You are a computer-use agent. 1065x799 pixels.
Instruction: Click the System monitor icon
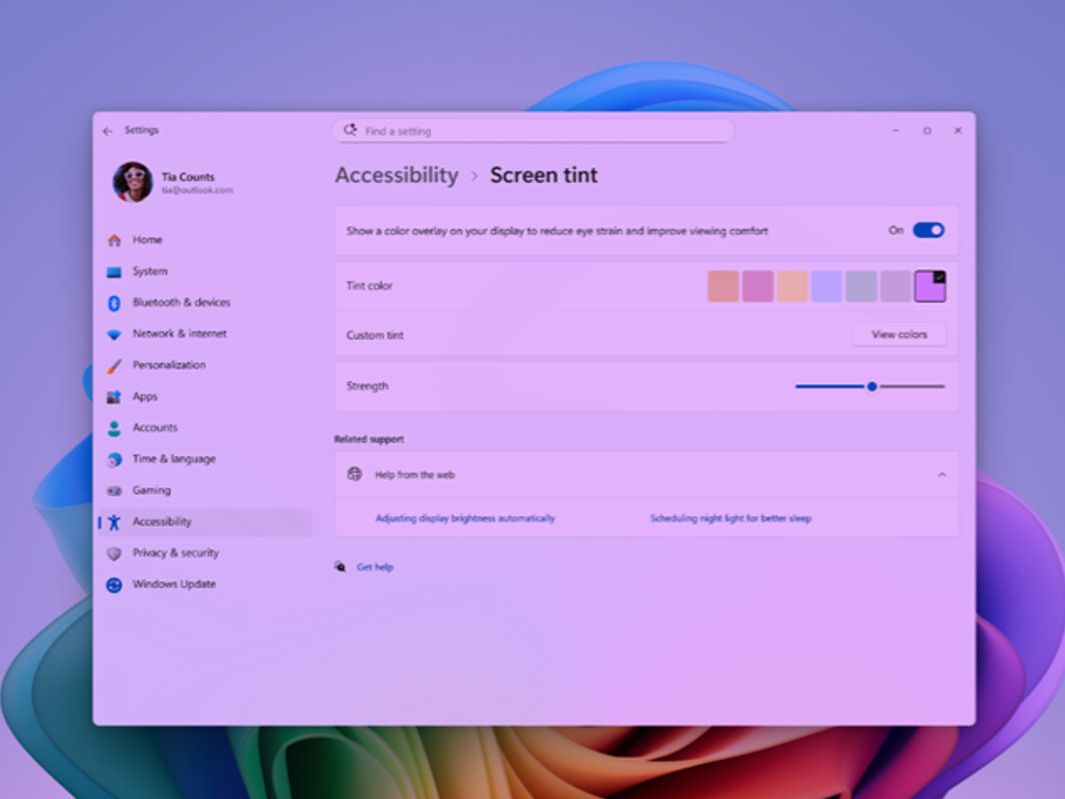pos(114,272)
